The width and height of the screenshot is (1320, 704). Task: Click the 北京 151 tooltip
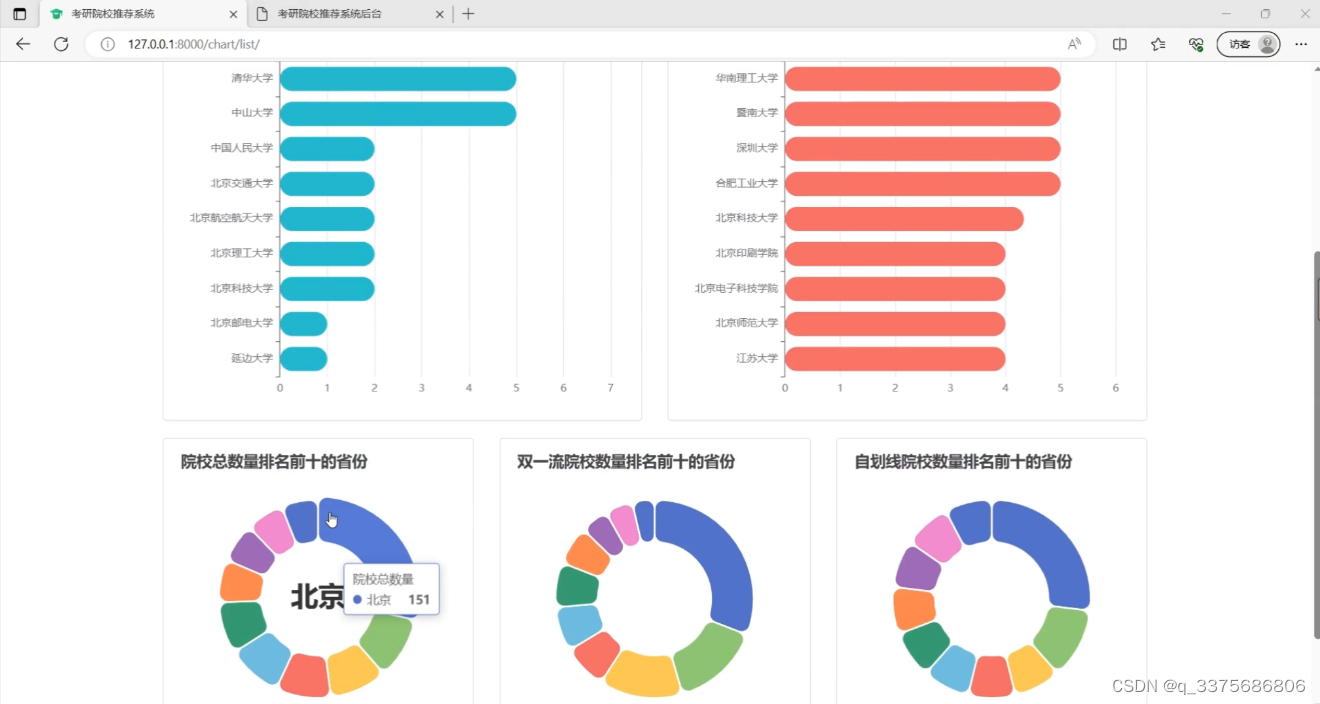(x=391, y=589)
